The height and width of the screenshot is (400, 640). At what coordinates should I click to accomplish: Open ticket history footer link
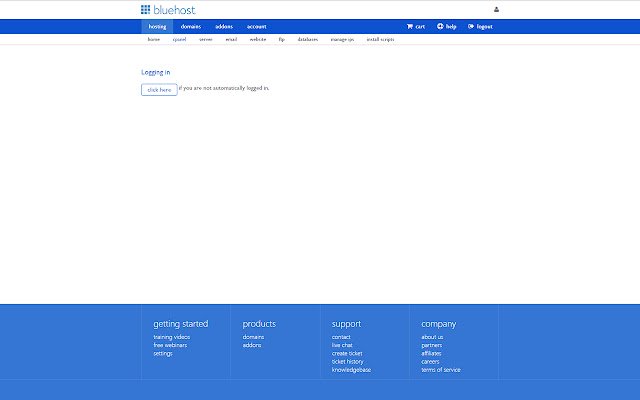pos(347,362)
